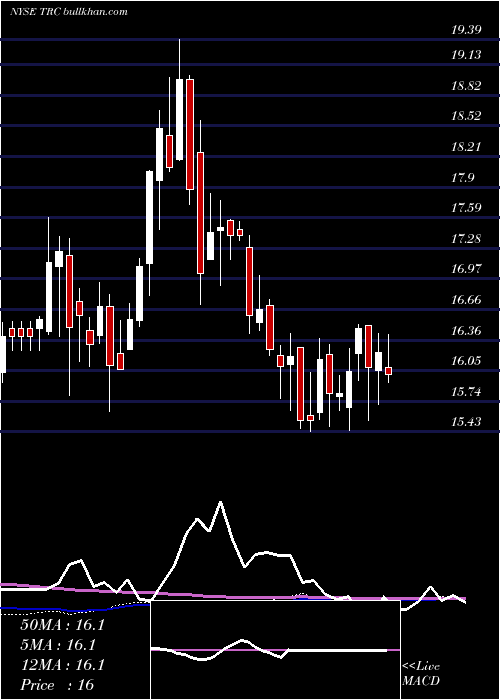Screen dimensions: 500x700
Task: Click the 19.13 price axis label
Action: tap(466, 55)
